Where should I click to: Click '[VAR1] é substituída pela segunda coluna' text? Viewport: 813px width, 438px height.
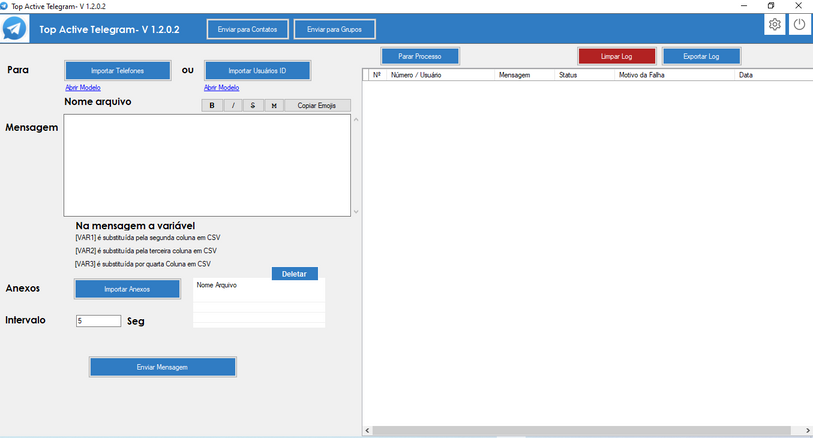[148, 237]
